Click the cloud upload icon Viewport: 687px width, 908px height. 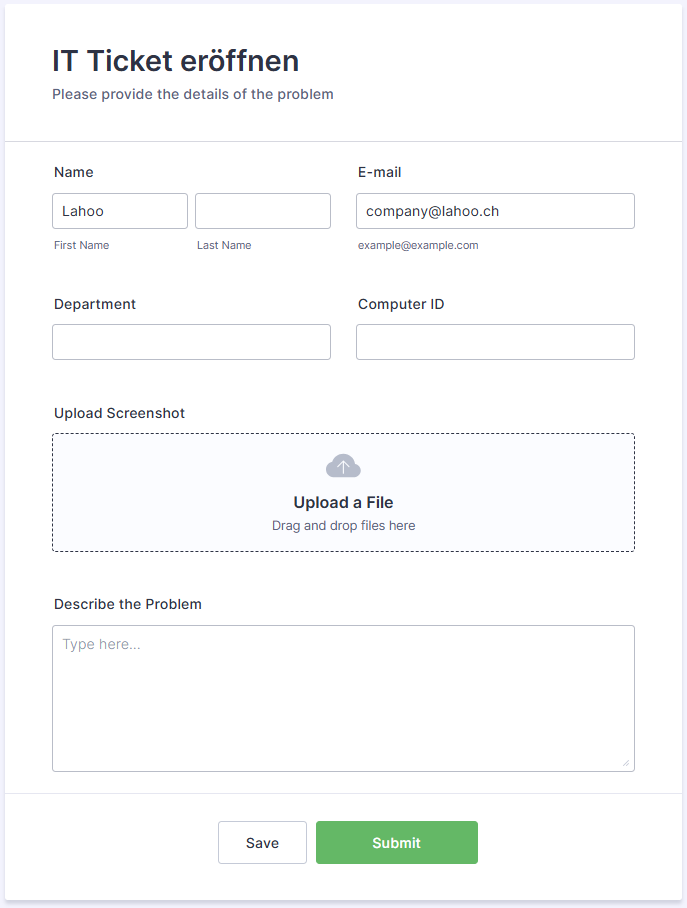click(344, 466)
